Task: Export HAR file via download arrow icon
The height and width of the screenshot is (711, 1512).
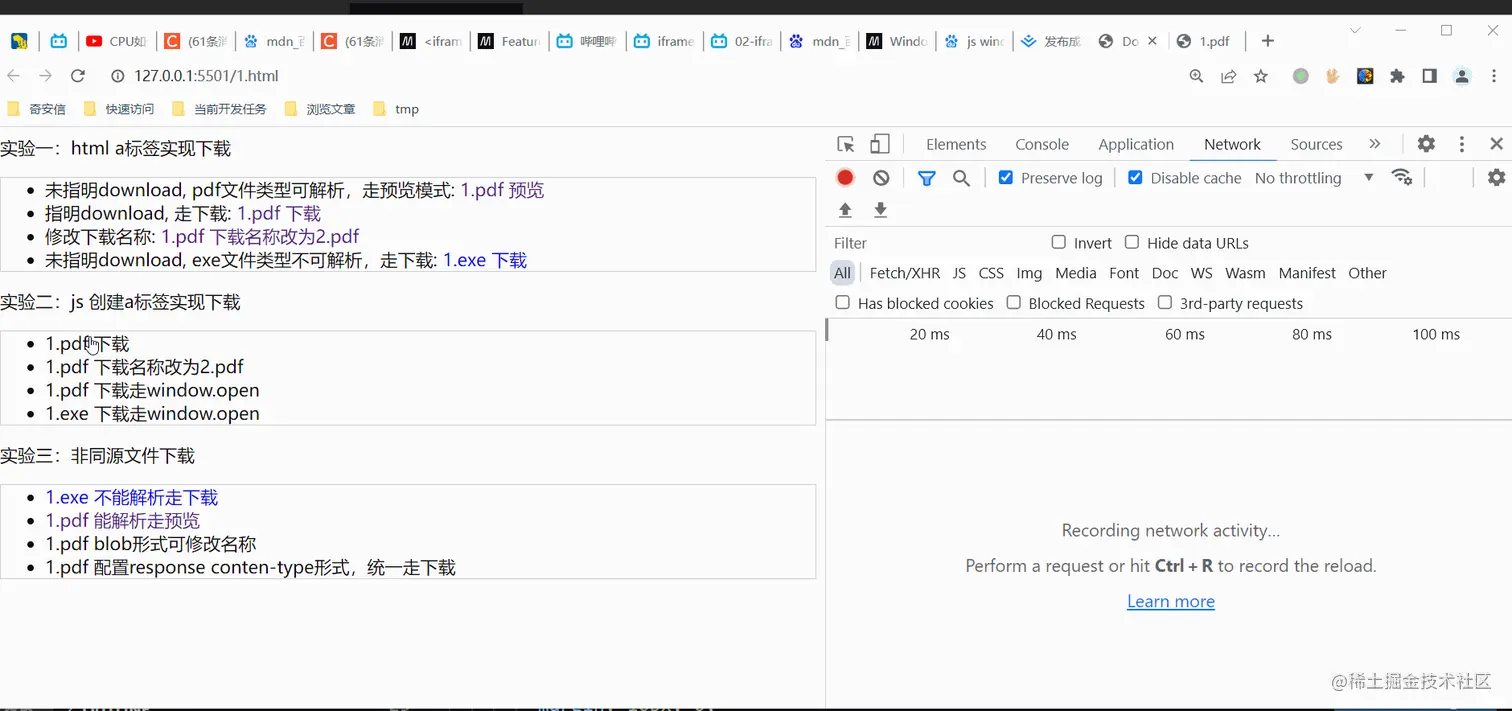Action: click(880, 210)
